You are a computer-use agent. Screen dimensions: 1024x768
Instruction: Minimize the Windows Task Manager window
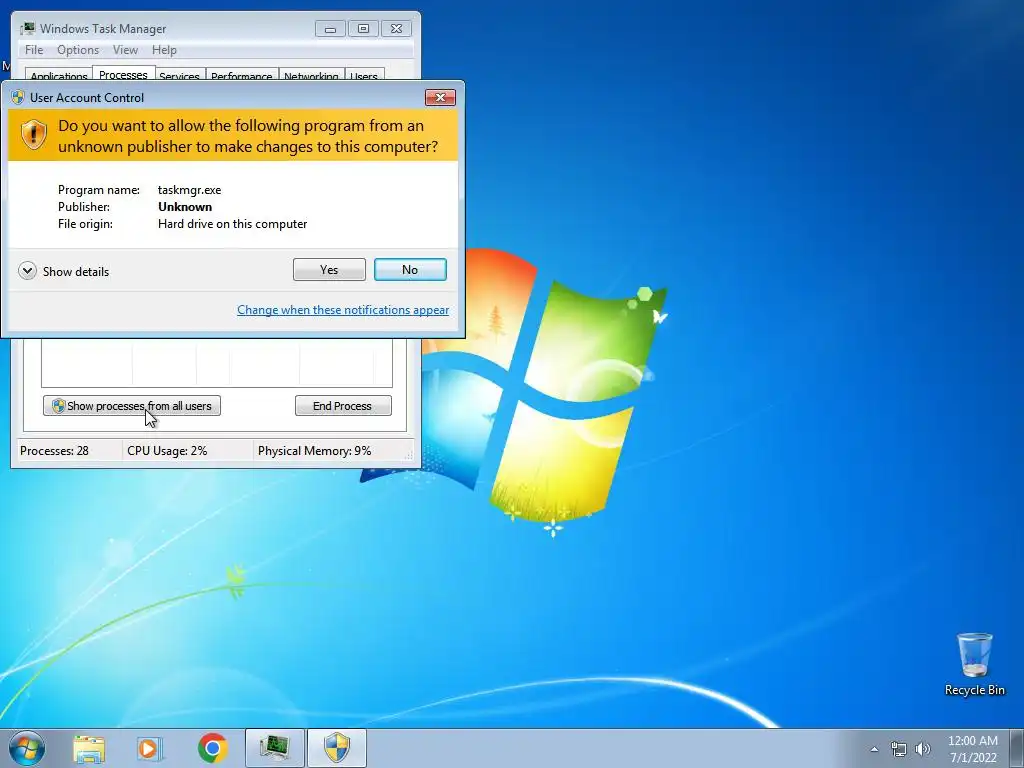(x=330, y=29)
